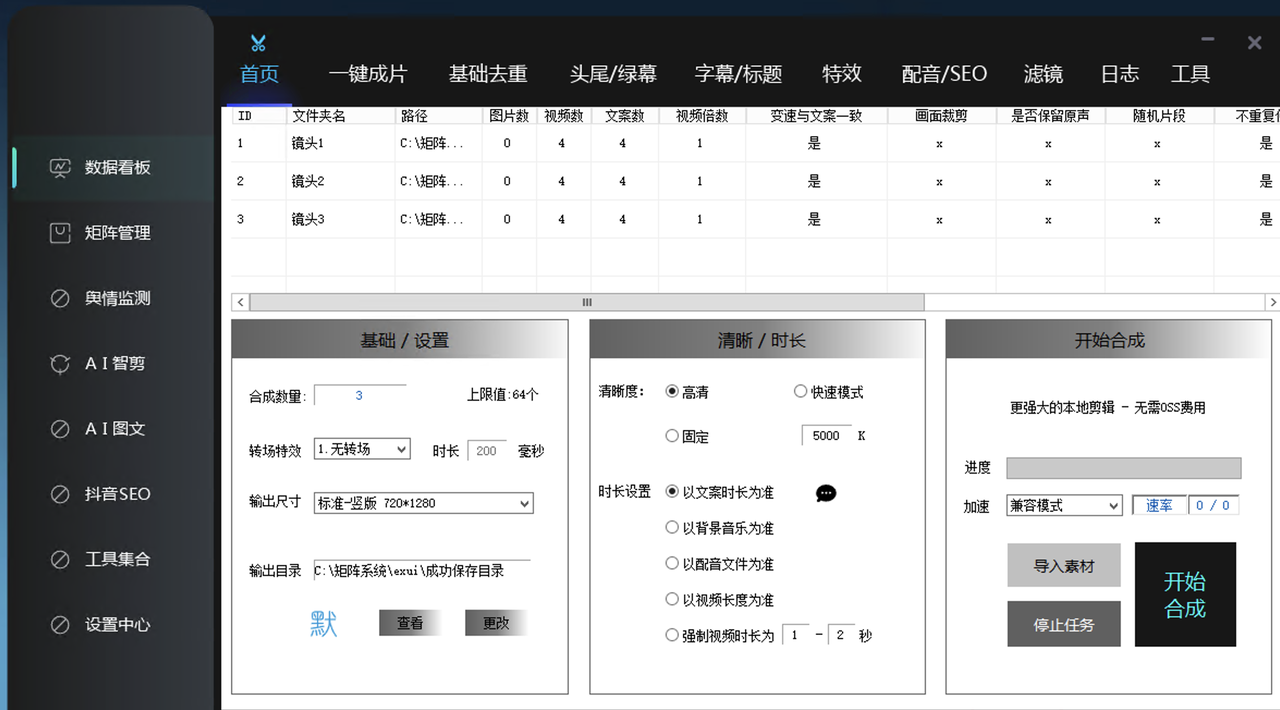Open the 加速 兼容模式 dropdown
This screenshot has width=1280, height=710.
coord(1064,506)
